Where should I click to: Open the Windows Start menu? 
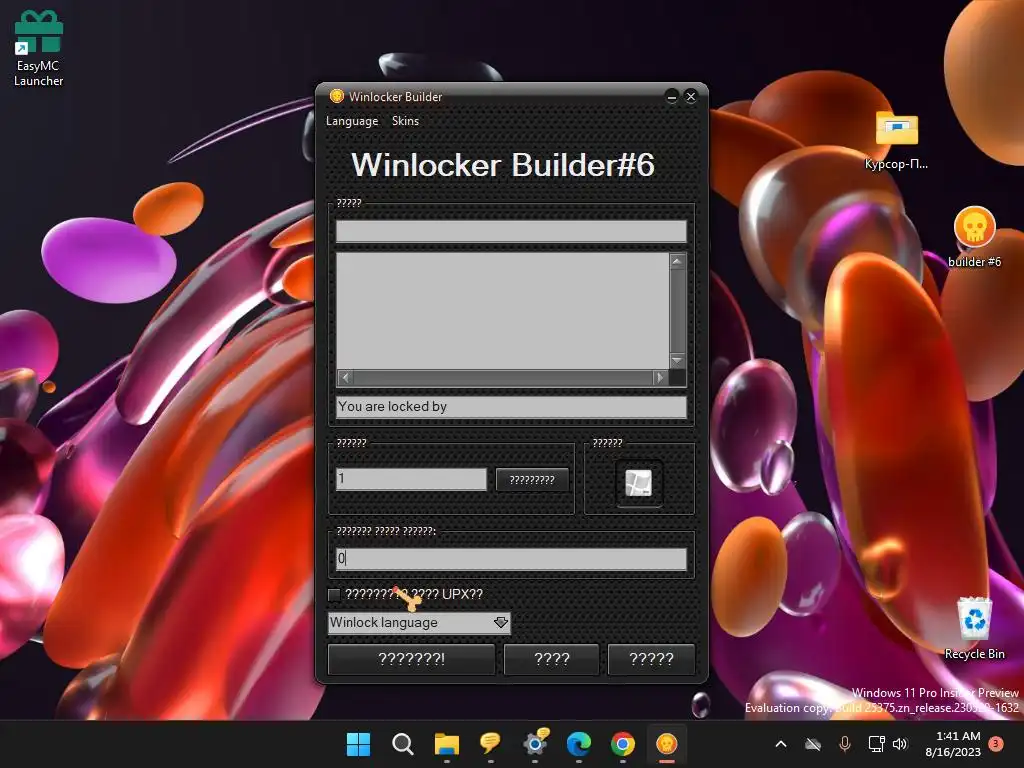click(358, 744)
